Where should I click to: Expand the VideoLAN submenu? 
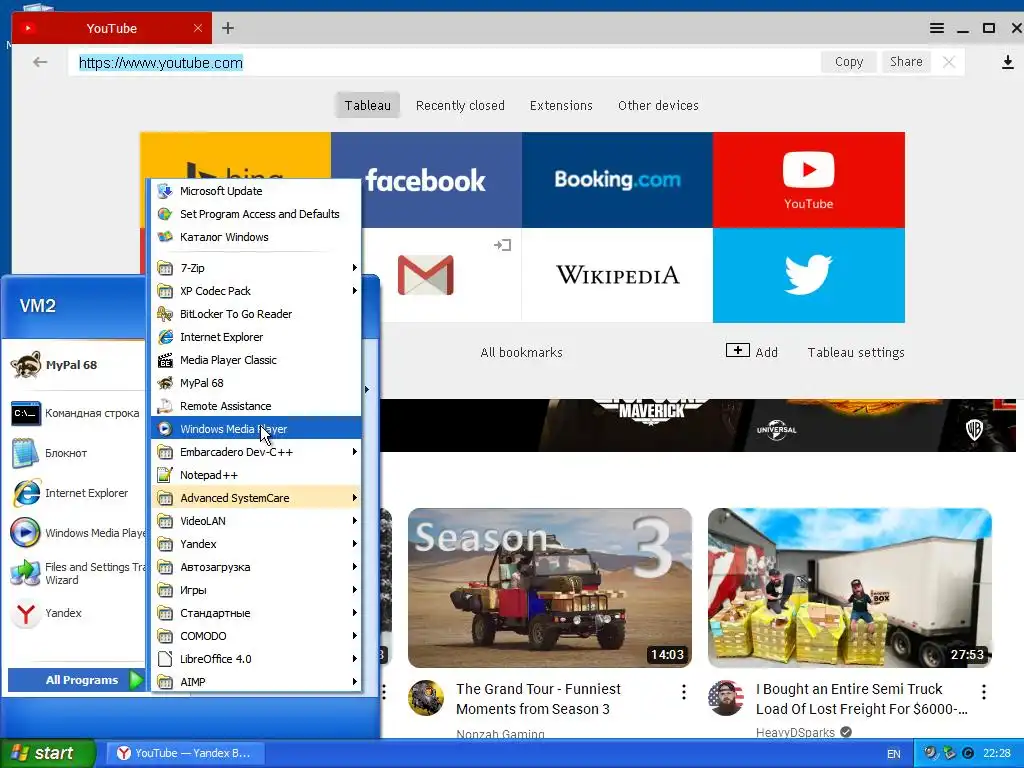point(256,520)
